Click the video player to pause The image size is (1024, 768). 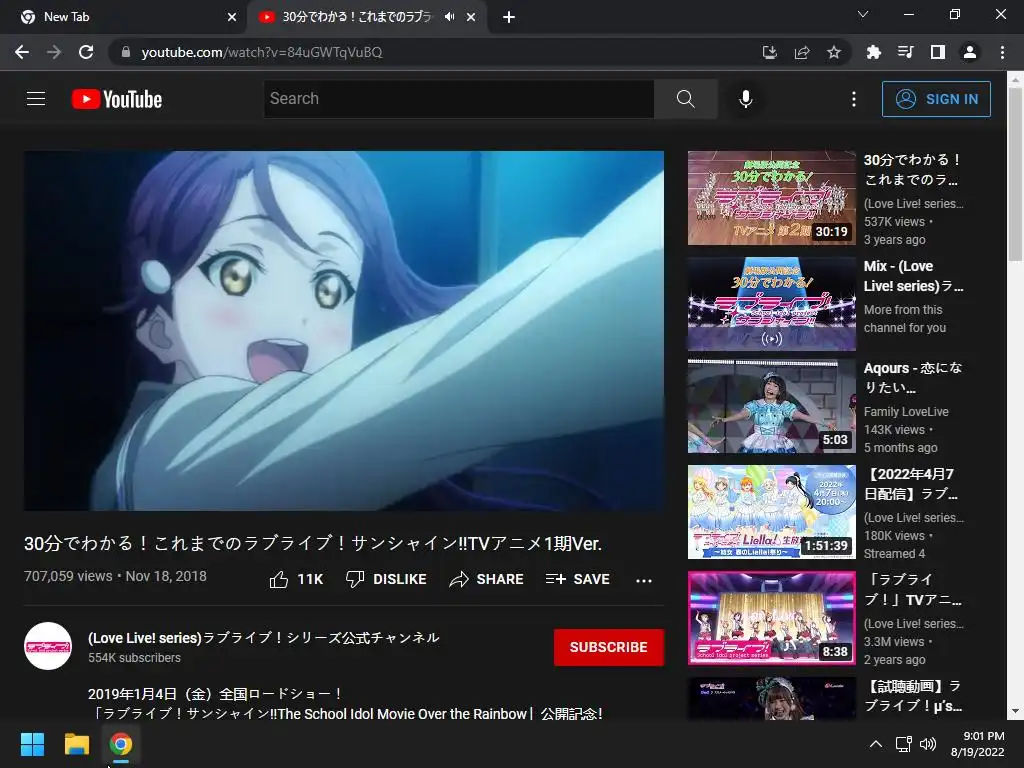(x=344, y=330)
